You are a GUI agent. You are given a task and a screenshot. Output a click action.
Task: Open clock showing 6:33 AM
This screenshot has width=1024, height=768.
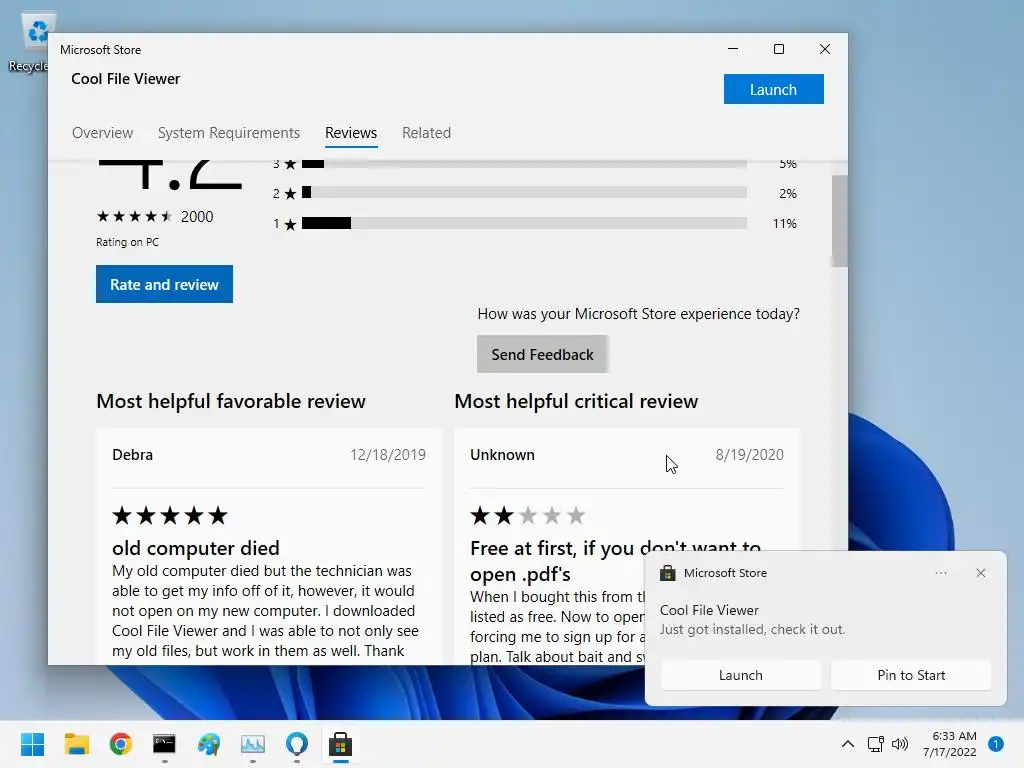coord(950,744)
